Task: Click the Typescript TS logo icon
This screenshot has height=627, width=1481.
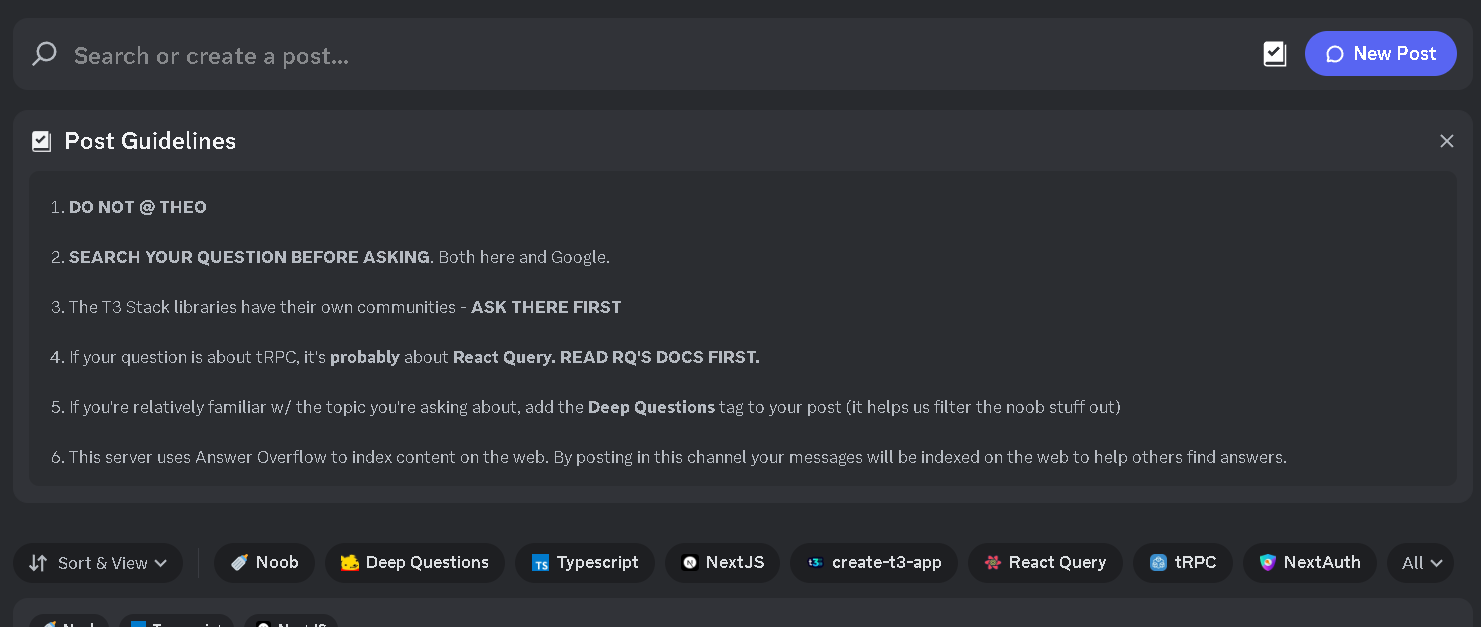Action: pos(540,563)
